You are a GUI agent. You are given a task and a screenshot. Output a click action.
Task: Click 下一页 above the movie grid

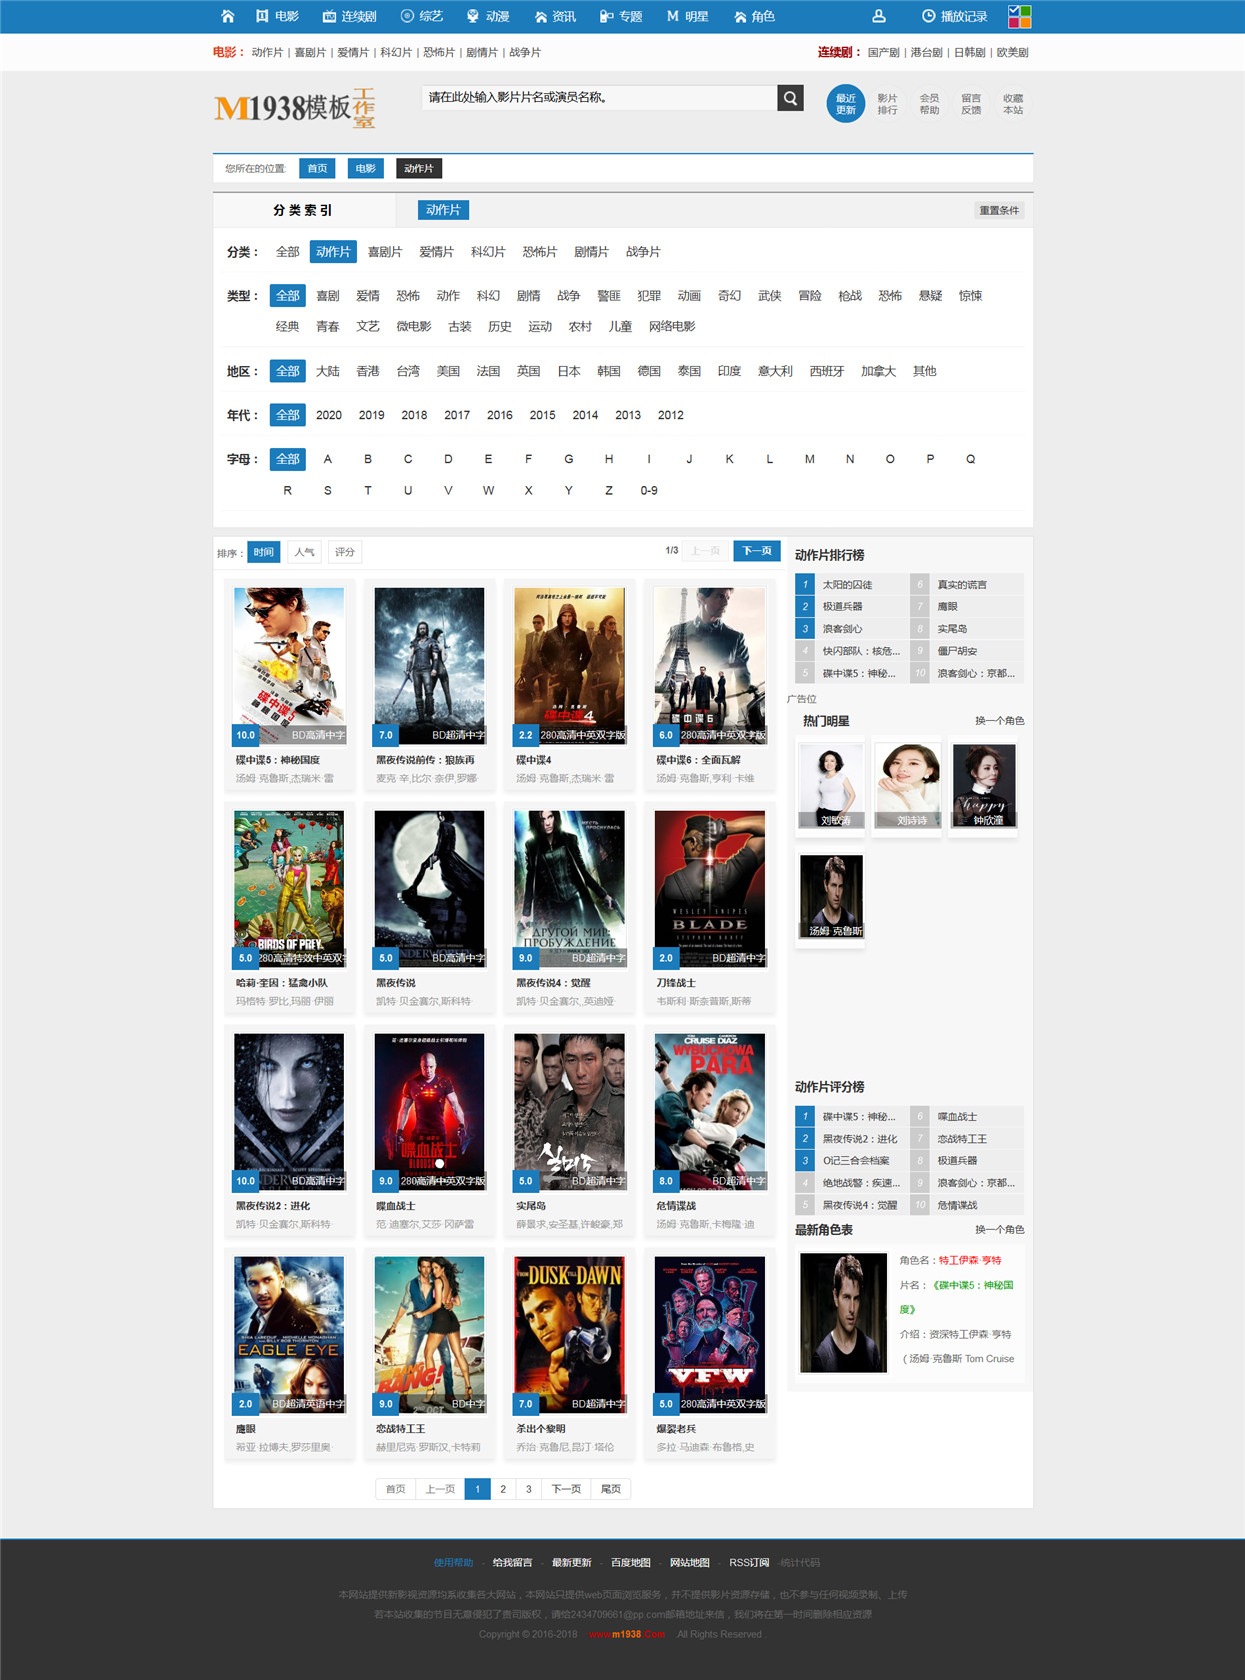click(x=757, y=551)
